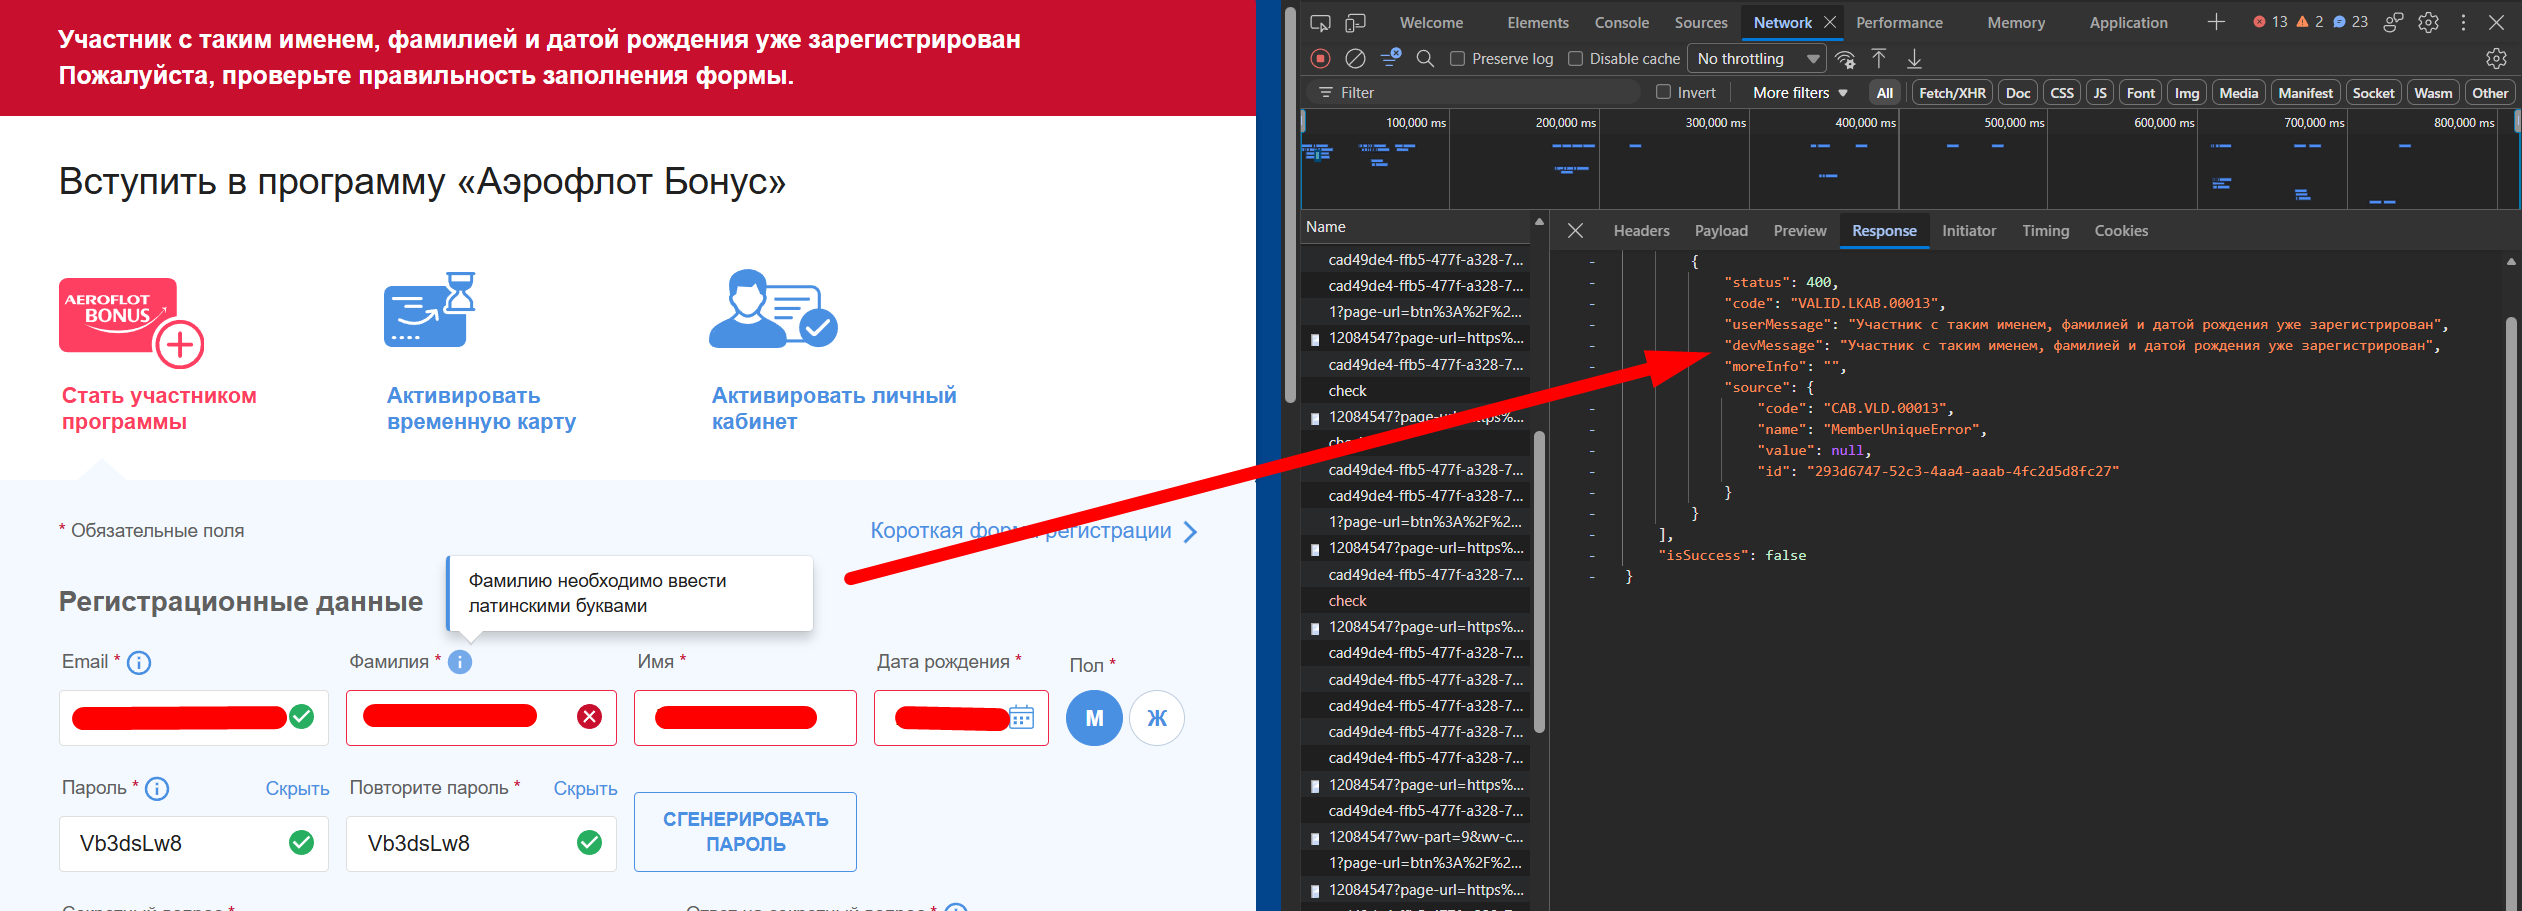Click Скрыть next to Повторите пароль

pyautogui.click(x=585, y=789)
